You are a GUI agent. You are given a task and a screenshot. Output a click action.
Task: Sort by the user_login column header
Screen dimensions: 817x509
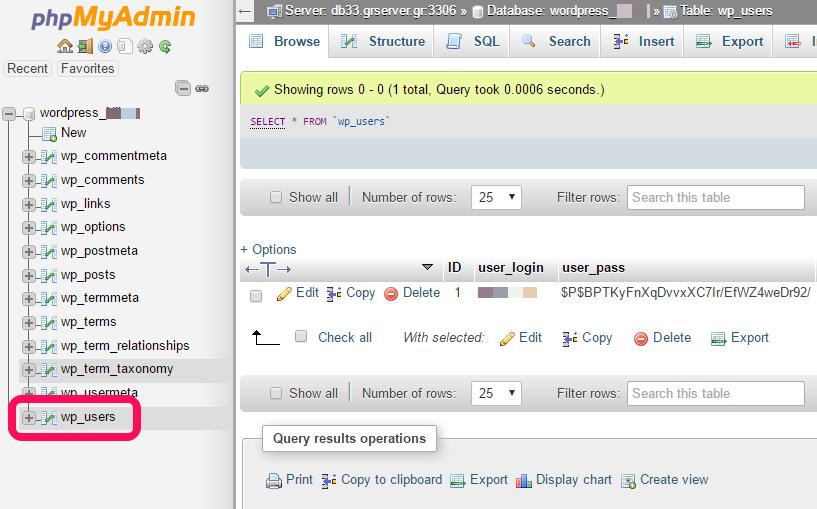(511, 268)
